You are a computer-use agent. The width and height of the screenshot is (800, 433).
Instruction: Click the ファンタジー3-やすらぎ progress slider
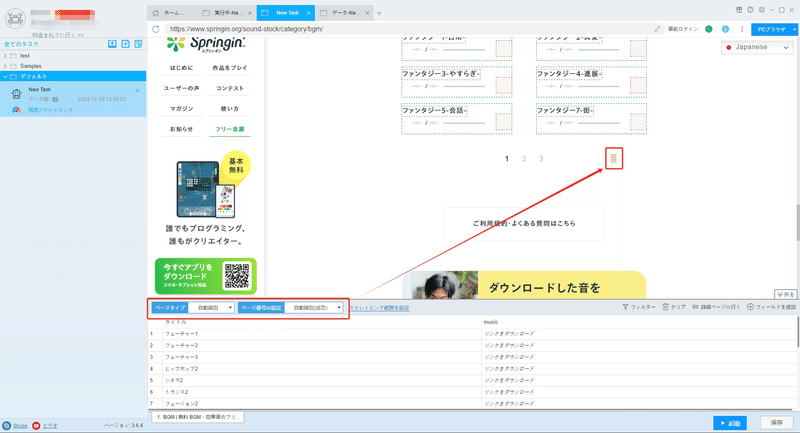click(464, 86)
